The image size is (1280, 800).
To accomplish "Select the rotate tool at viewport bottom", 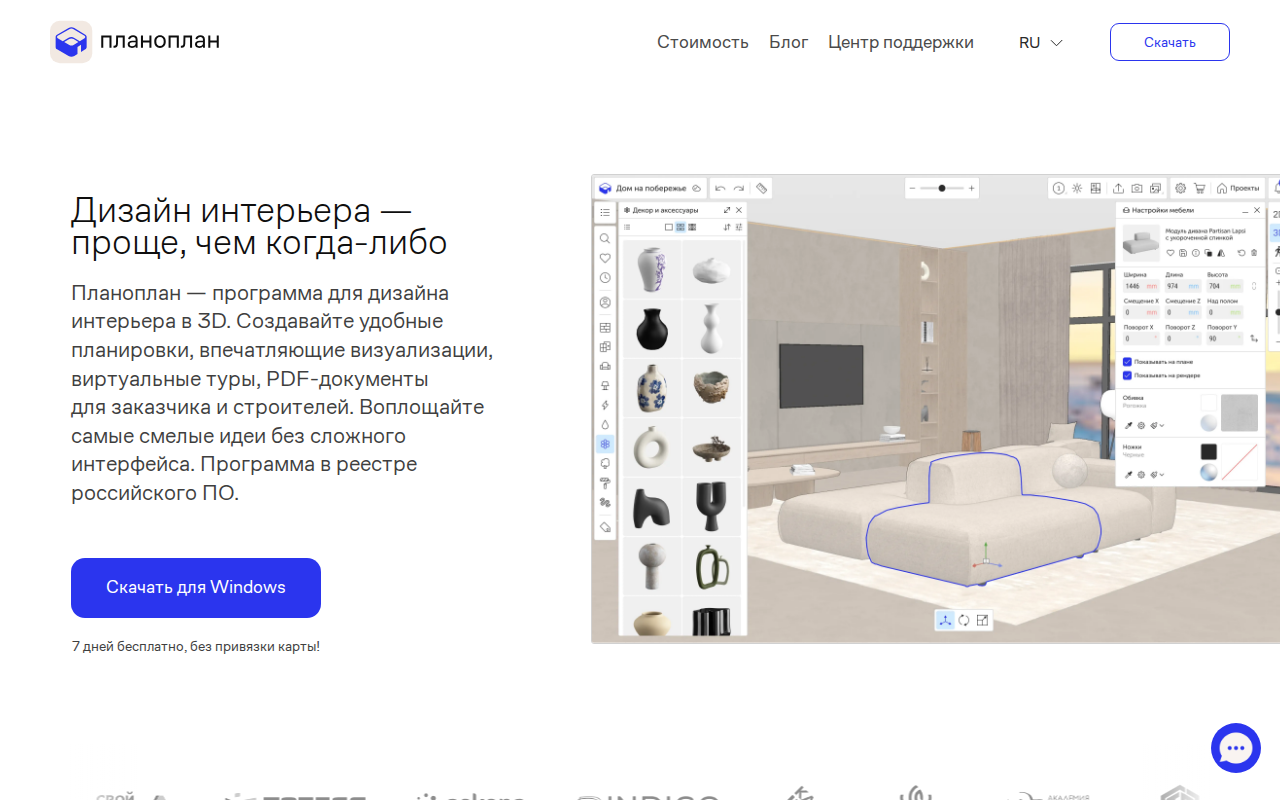I will [964, 620].
